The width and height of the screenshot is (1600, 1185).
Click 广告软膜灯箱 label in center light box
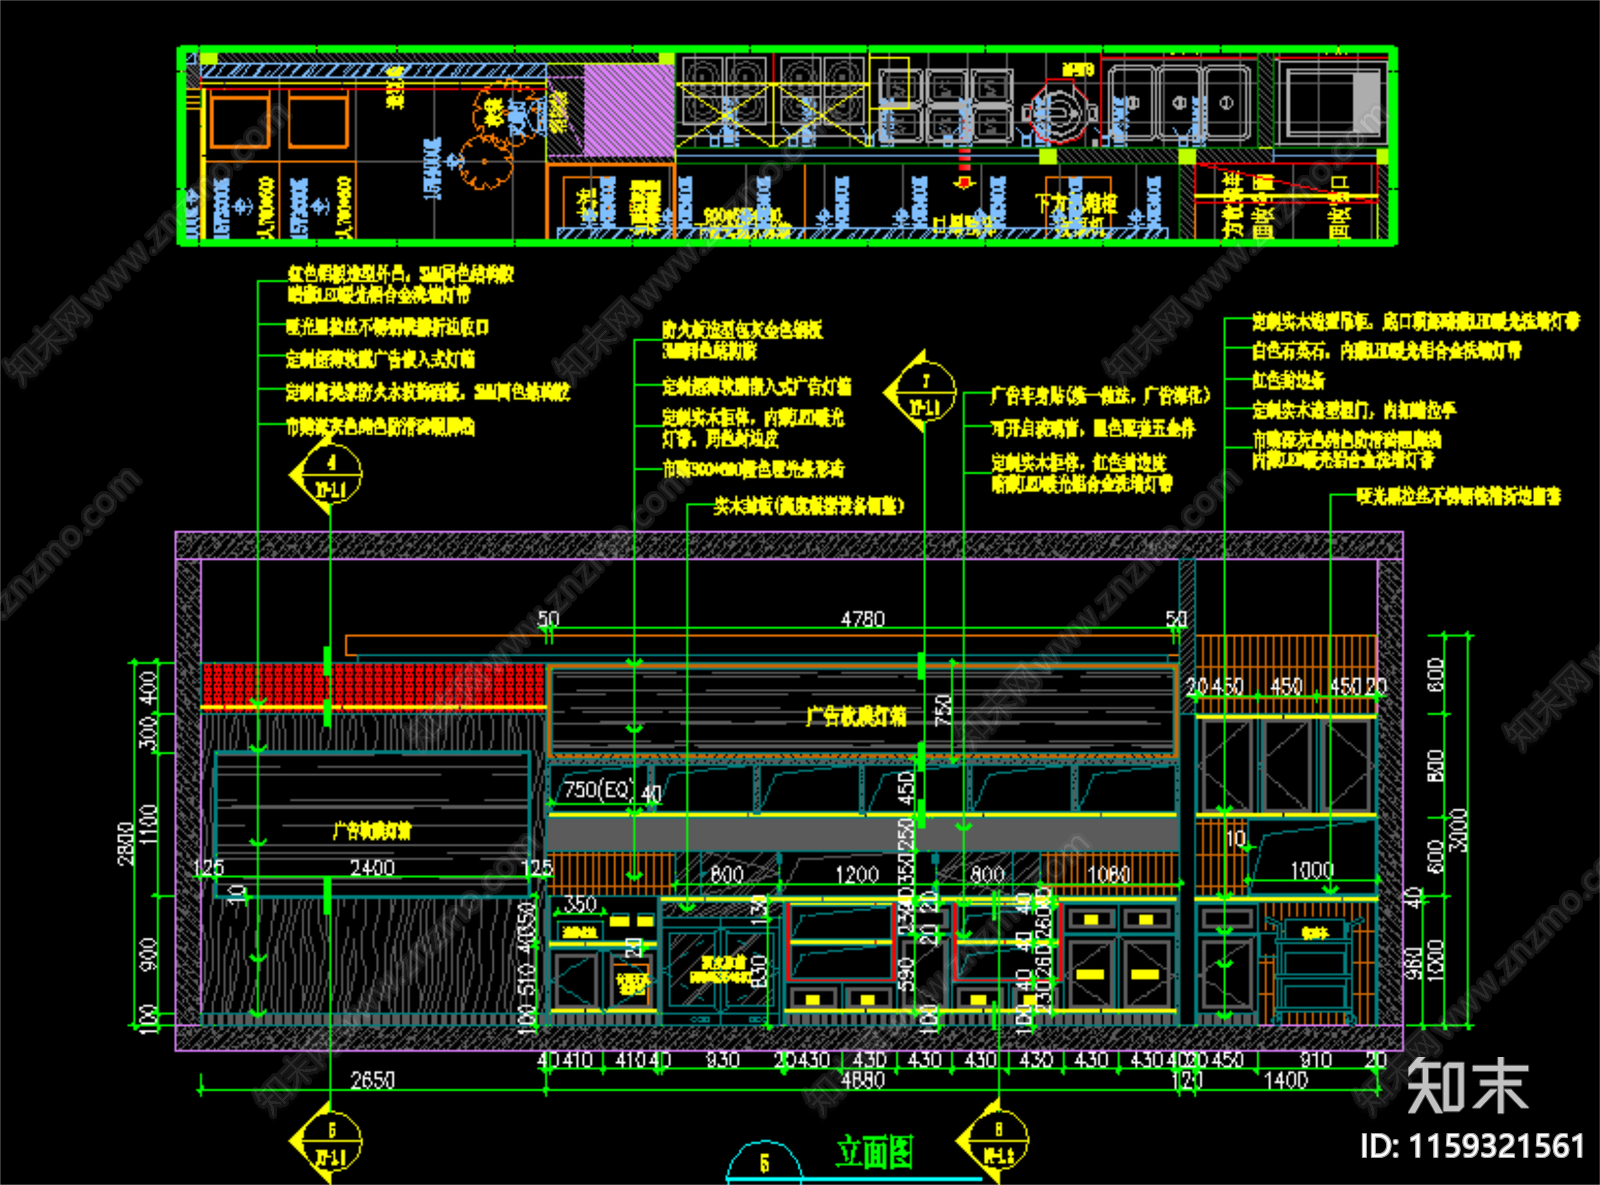[856, 716]
